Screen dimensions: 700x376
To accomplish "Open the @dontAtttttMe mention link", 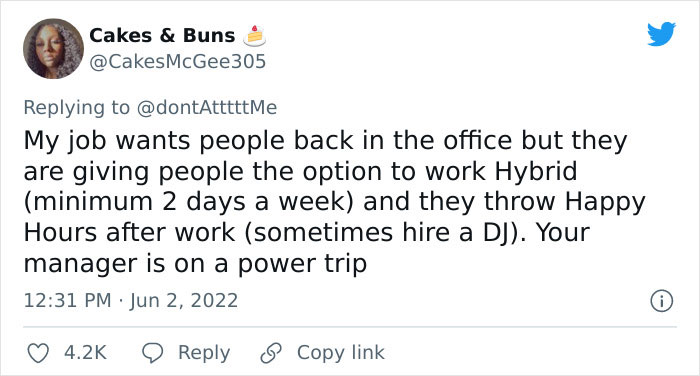I will point(207,108).
